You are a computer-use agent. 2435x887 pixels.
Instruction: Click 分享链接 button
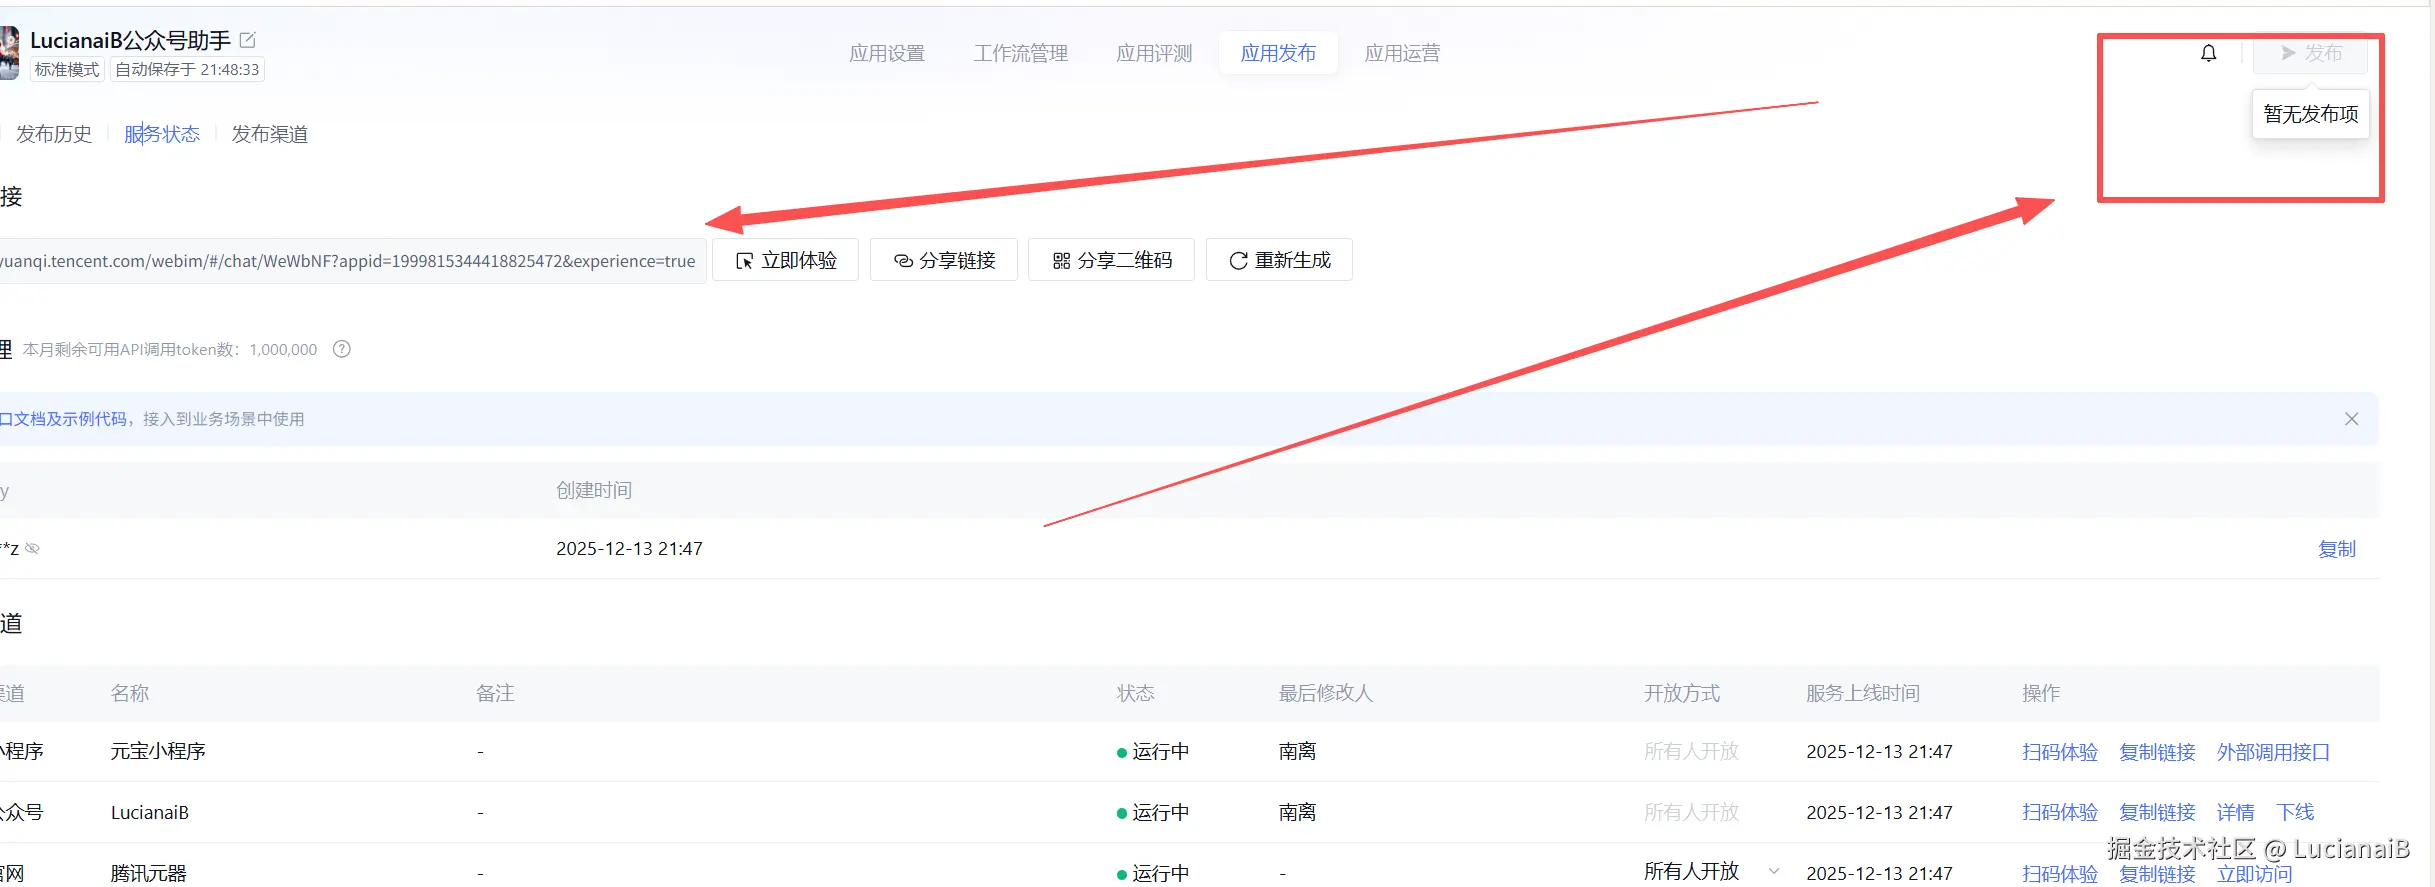tap(944, 260)
